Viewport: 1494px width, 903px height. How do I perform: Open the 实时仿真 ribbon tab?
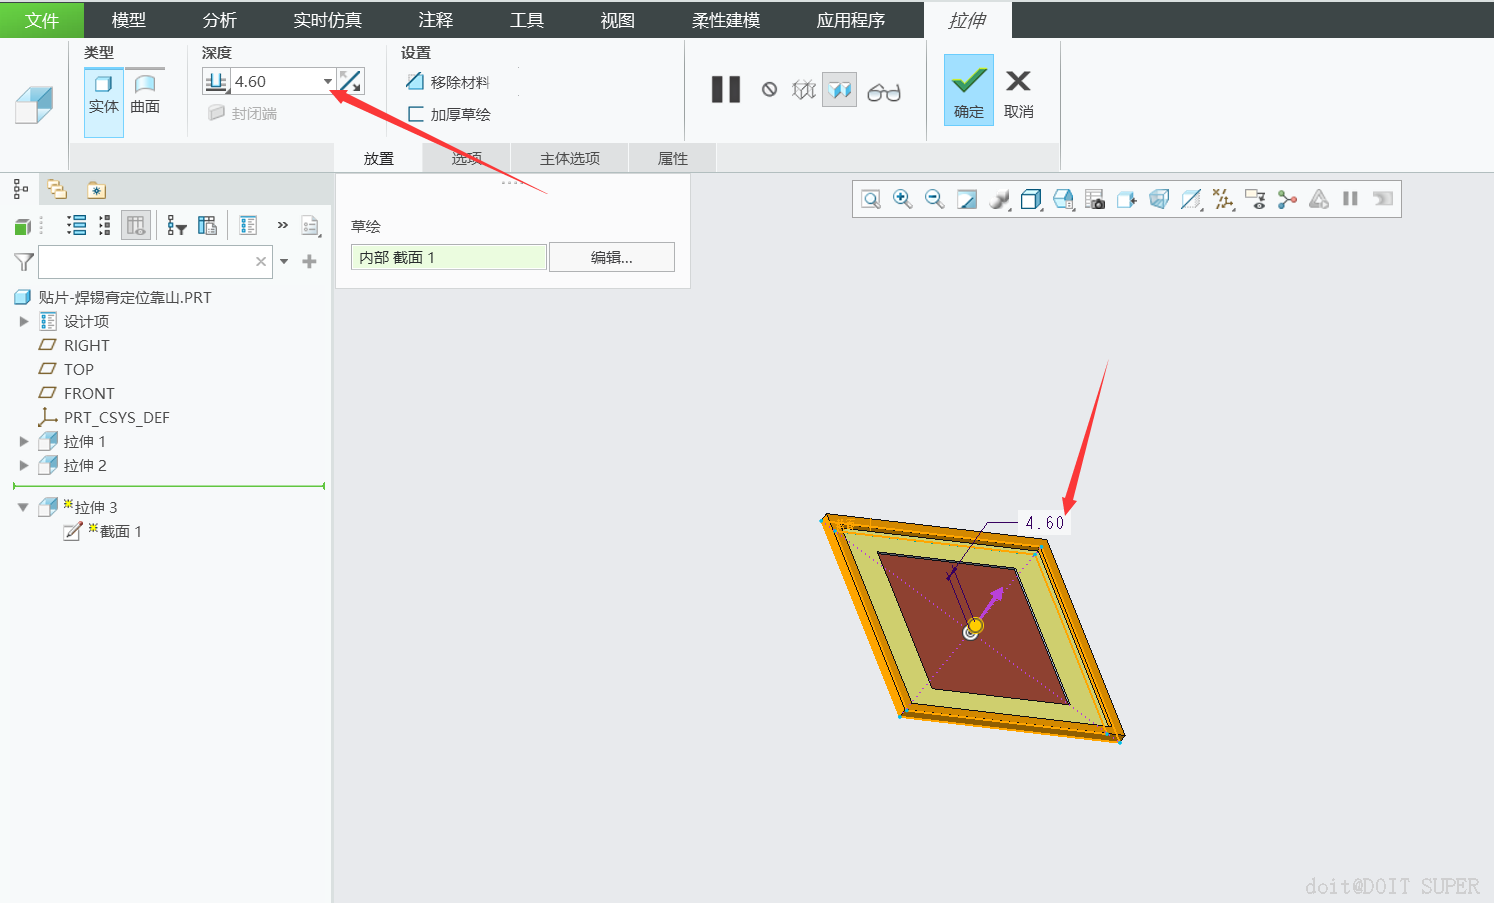tap(327, 20)
